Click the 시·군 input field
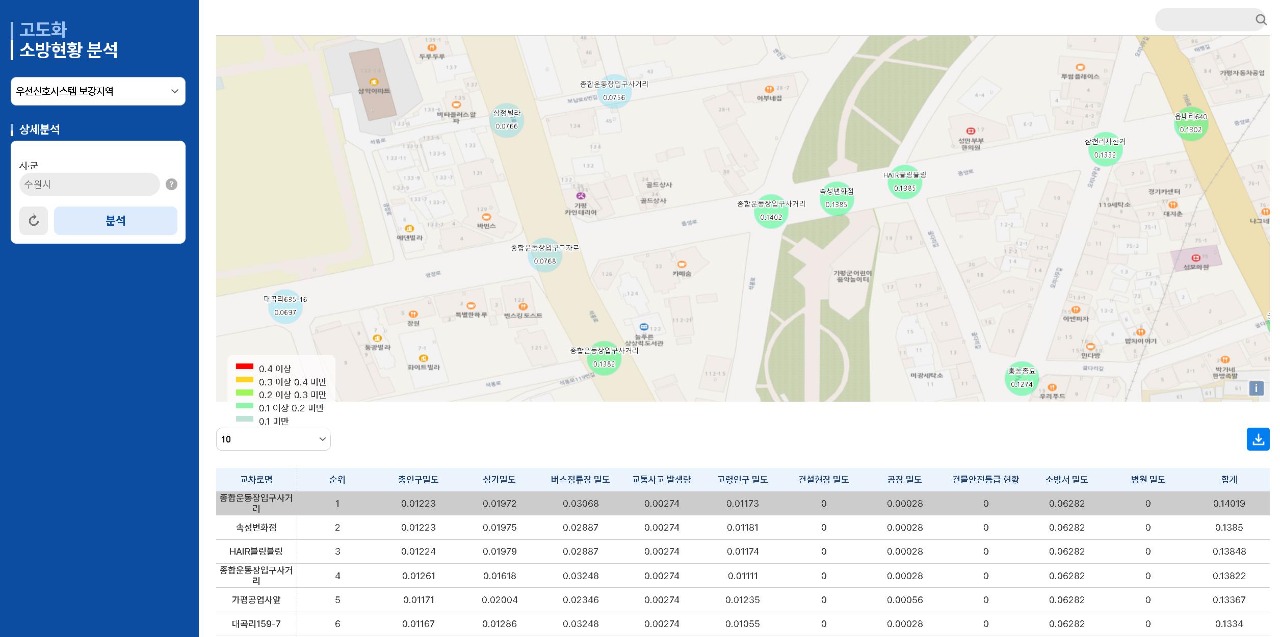Viewport: 1280px width, 637px height. coord(89,184)
